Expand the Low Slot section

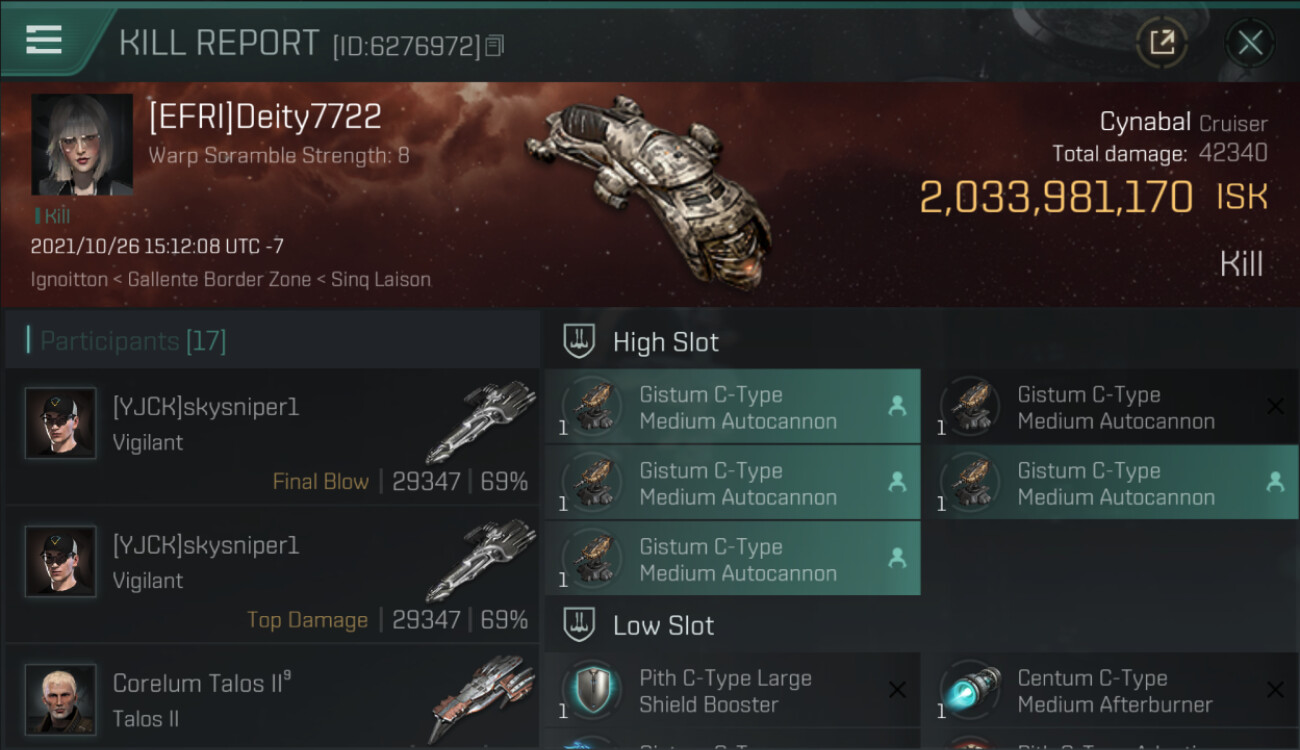tap(663, 626)
